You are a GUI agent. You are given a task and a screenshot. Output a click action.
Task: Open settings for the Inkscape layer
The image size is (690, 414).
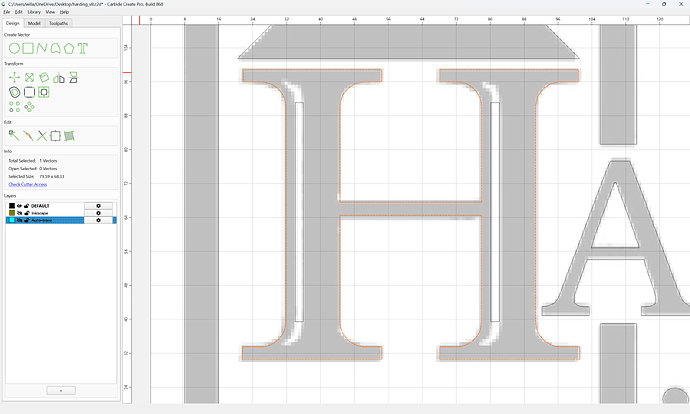pyautogui.click(x=98, y=213)
